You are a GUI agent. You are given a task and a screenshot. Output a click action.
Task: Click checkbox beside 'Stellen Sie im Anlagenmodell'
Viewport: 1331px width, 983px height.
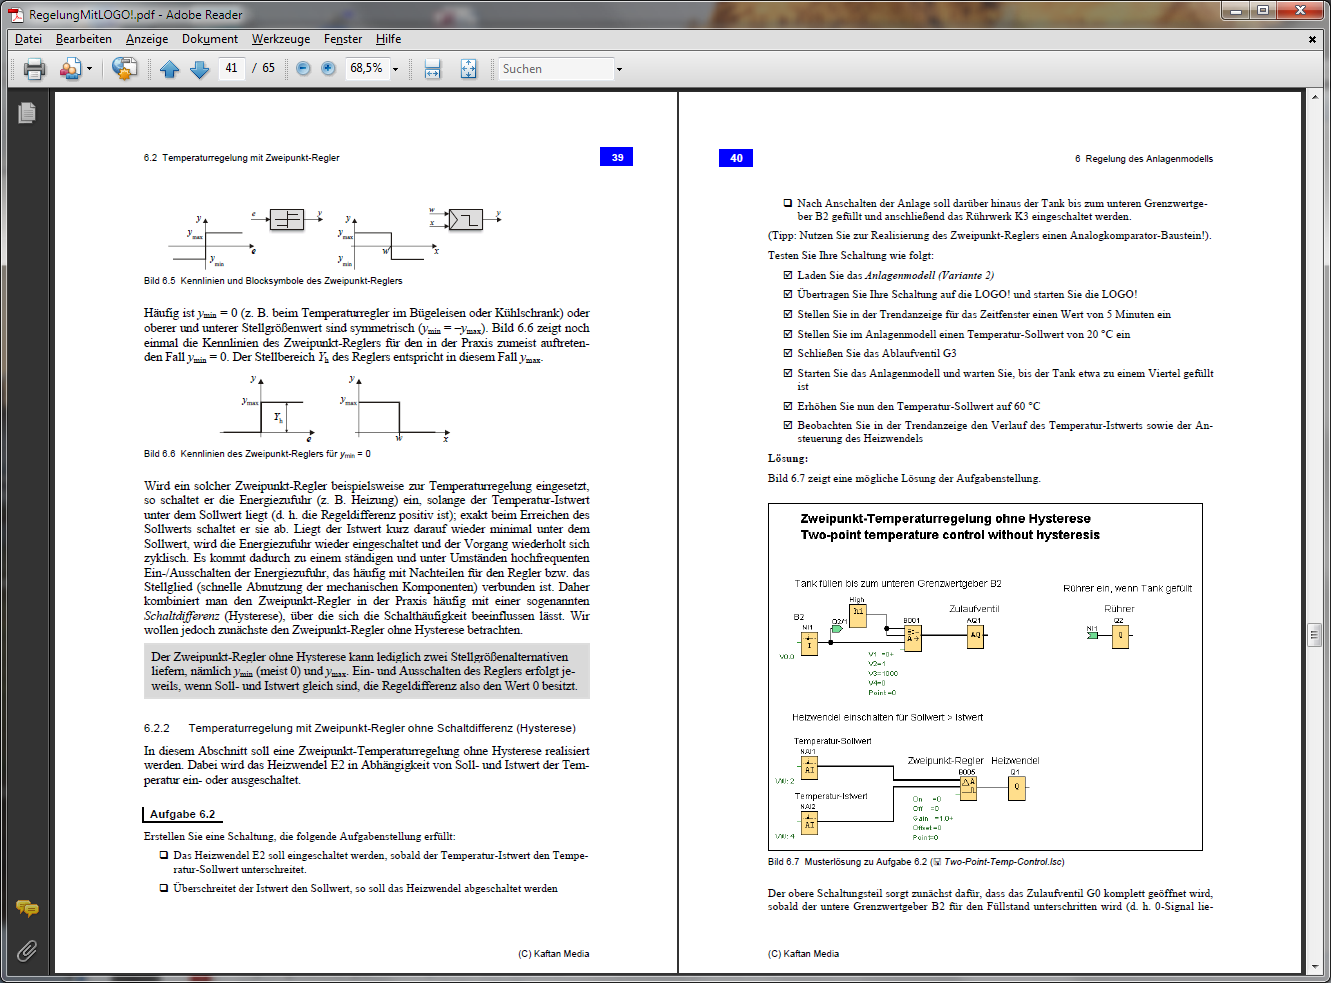(788, 334)
